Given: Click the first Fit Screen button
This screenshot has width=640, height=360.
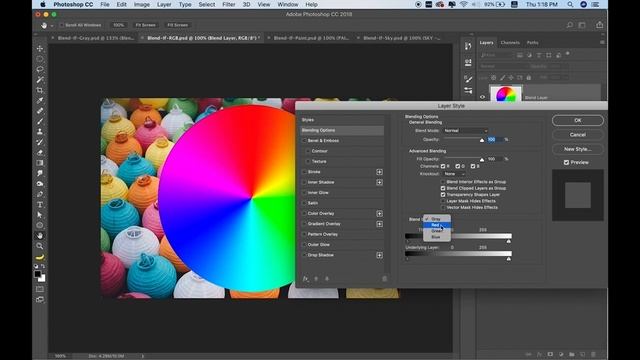Looking at the screenshot, I should click(145, 25).
